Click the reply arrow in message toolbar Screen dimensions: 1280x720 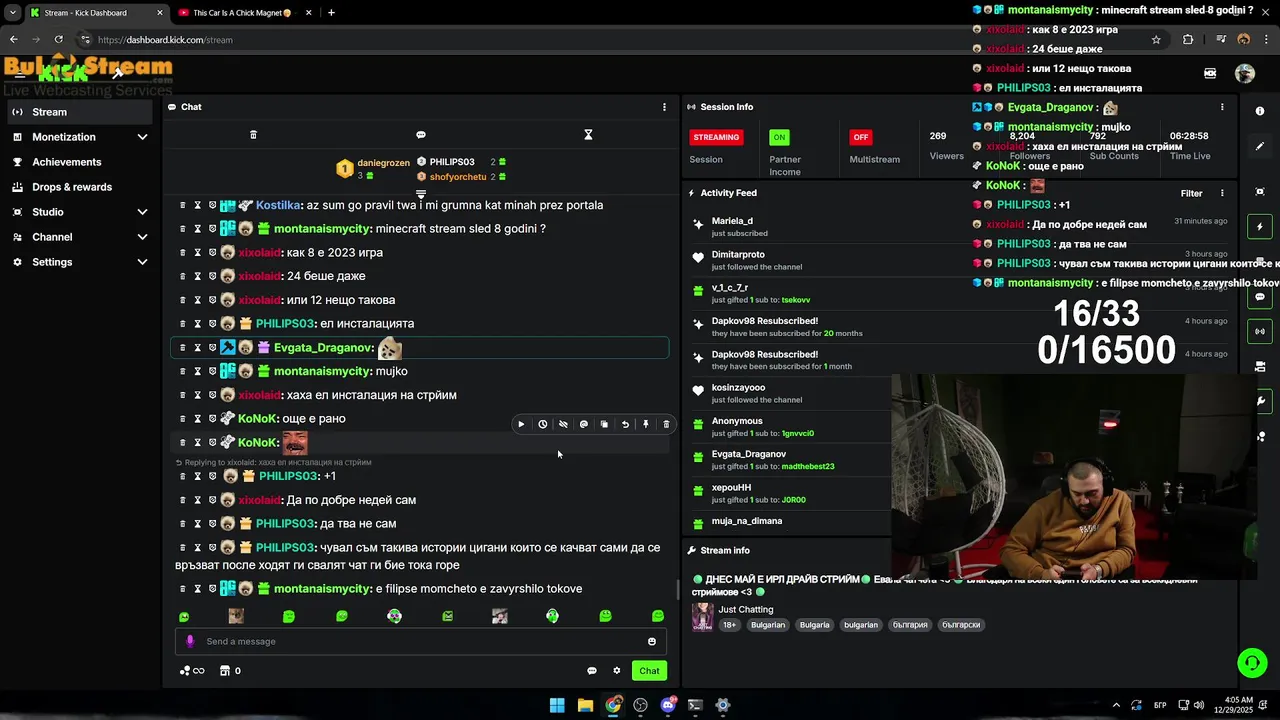pyautogui.click(x=625, y=425)
